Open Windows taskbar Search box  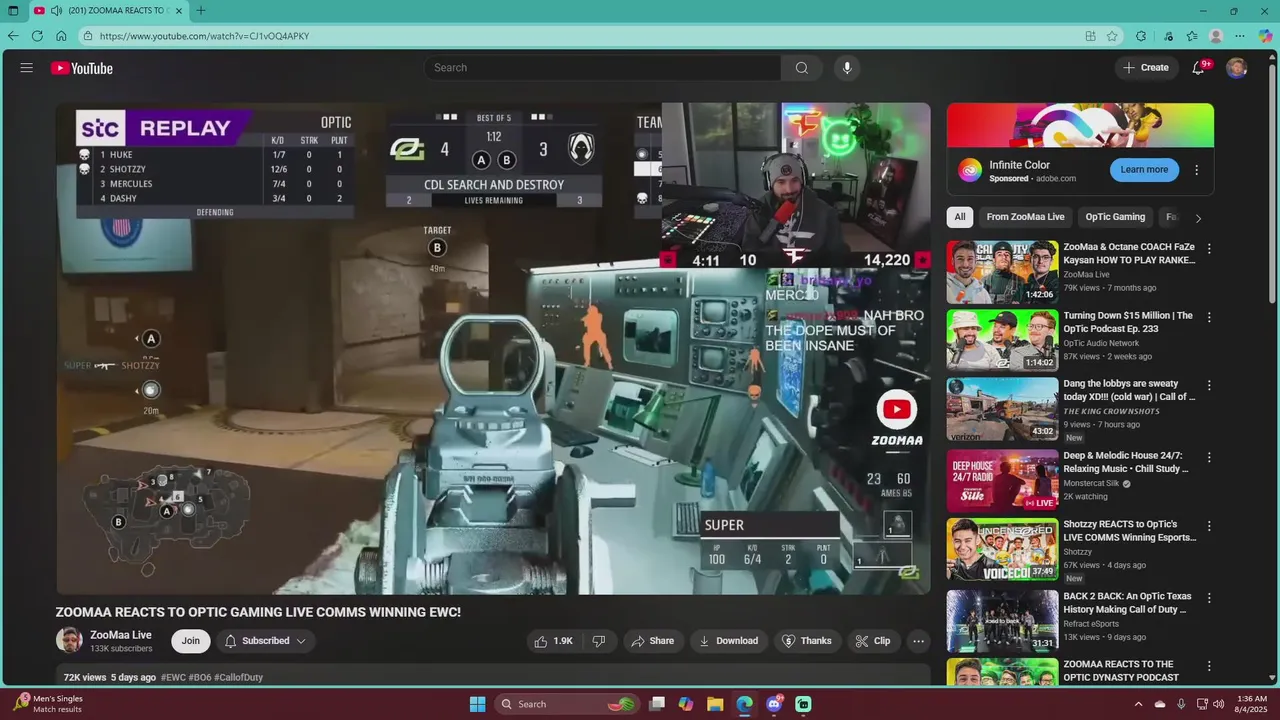coord(566,704)
